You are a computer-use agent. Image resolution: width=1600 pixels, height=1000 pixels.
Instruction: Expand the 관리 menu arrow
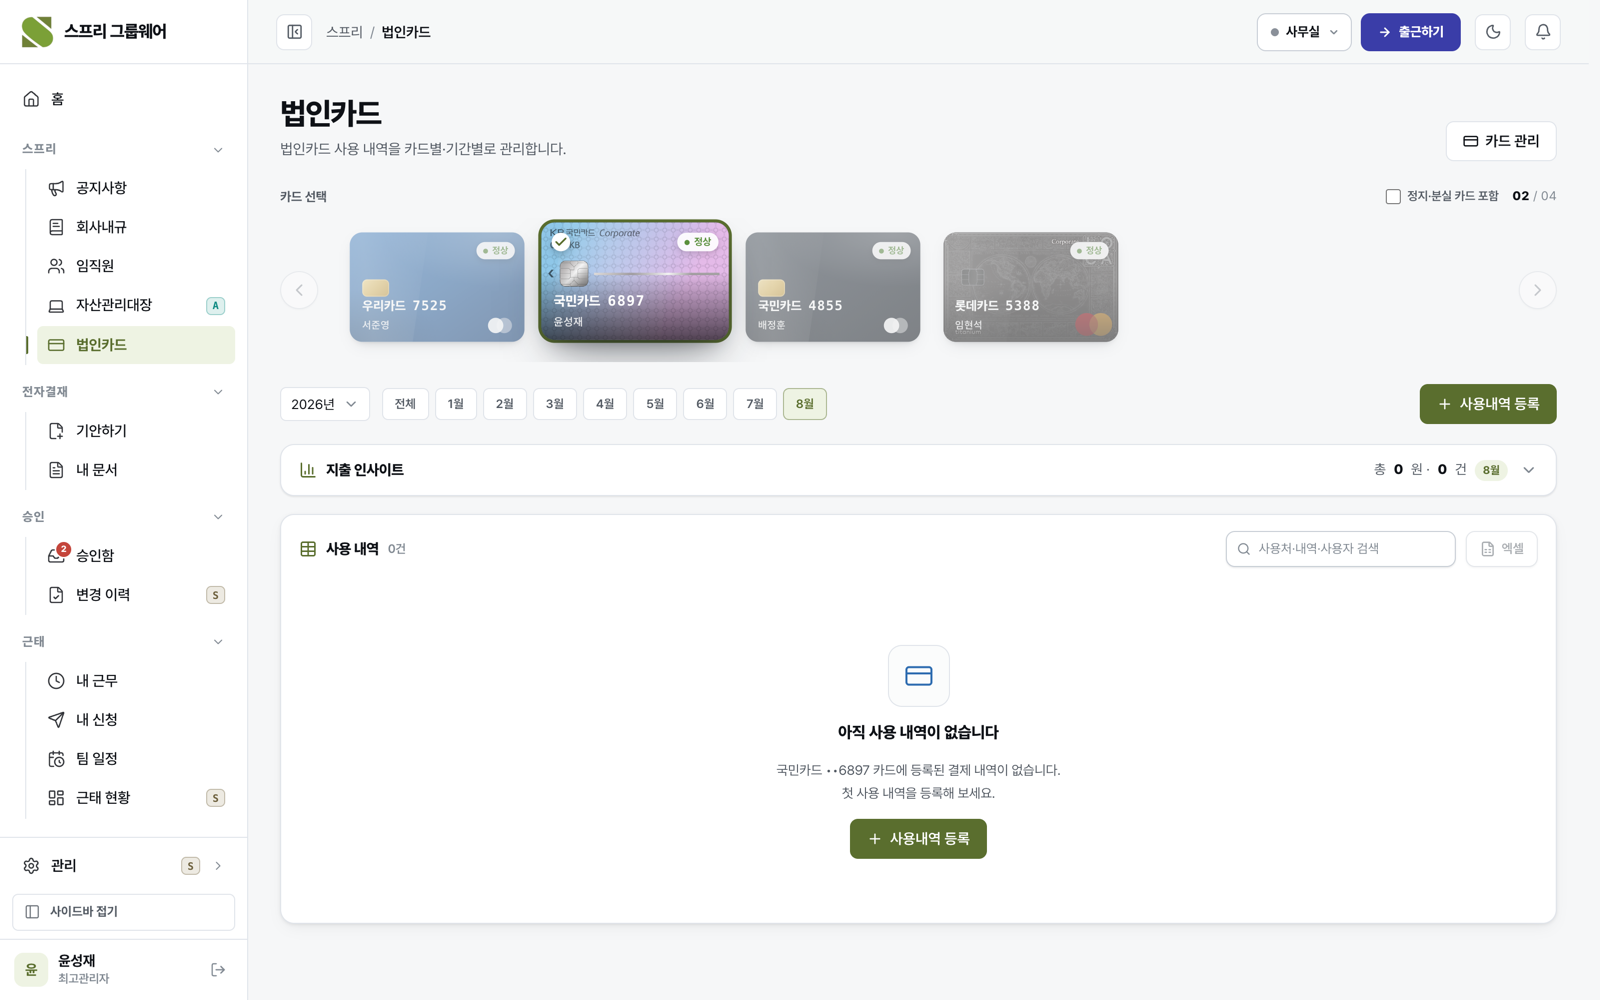point(218,866)
